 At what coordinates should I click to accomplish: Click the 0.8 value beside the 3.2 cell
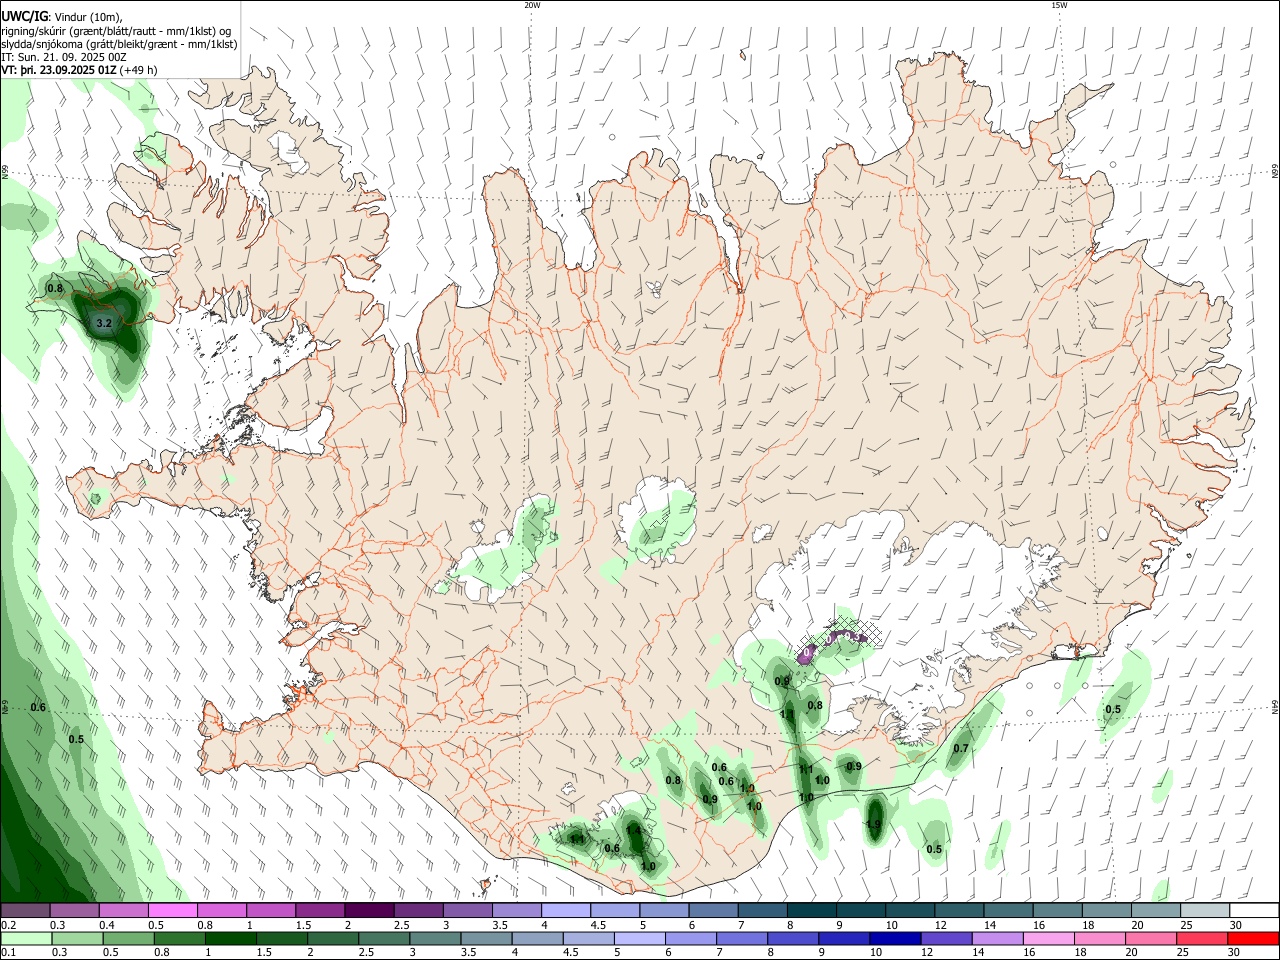click(x=55, y=289)
